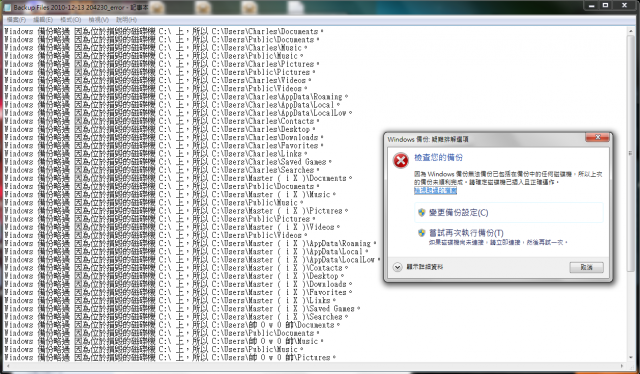
Task: Close the Windows 備份 troubleshooting dialog
Action: 598,137
